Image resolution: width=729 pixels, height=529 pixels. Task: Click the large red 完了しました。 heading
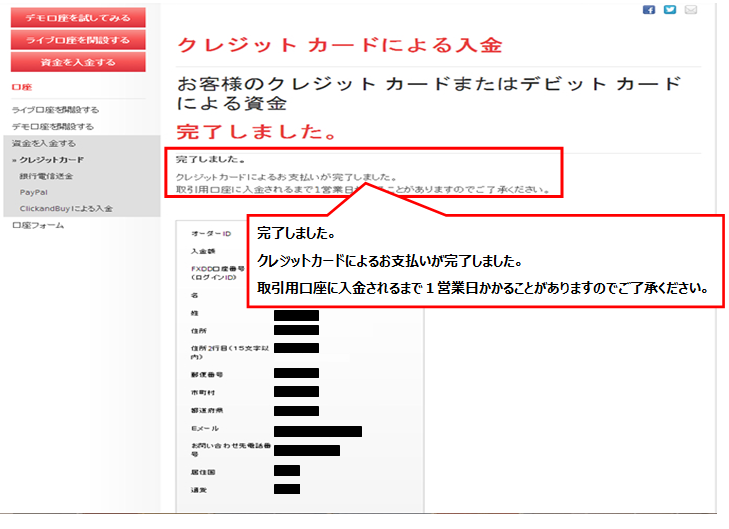[x=256, y=131]
